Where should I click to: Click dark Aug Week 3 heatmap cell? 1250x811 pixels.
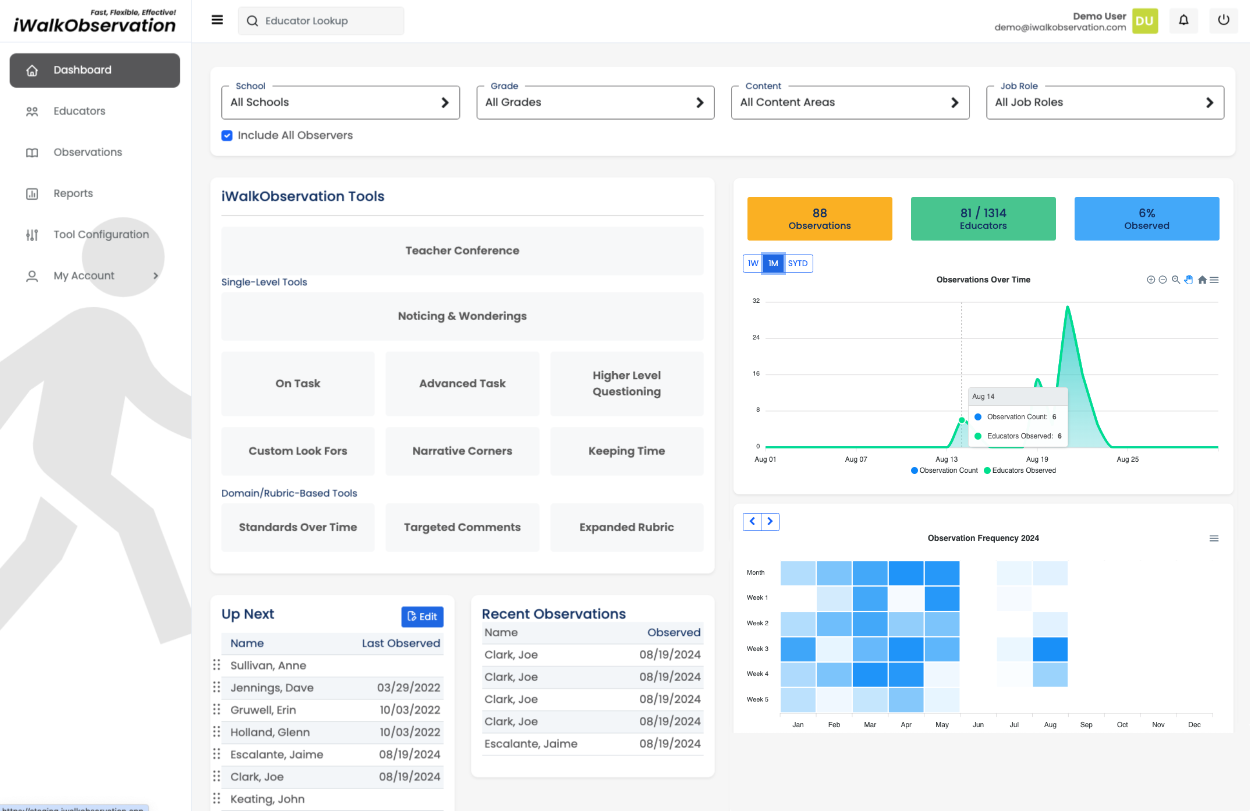pyautogui.click(x=1050, y=649)
